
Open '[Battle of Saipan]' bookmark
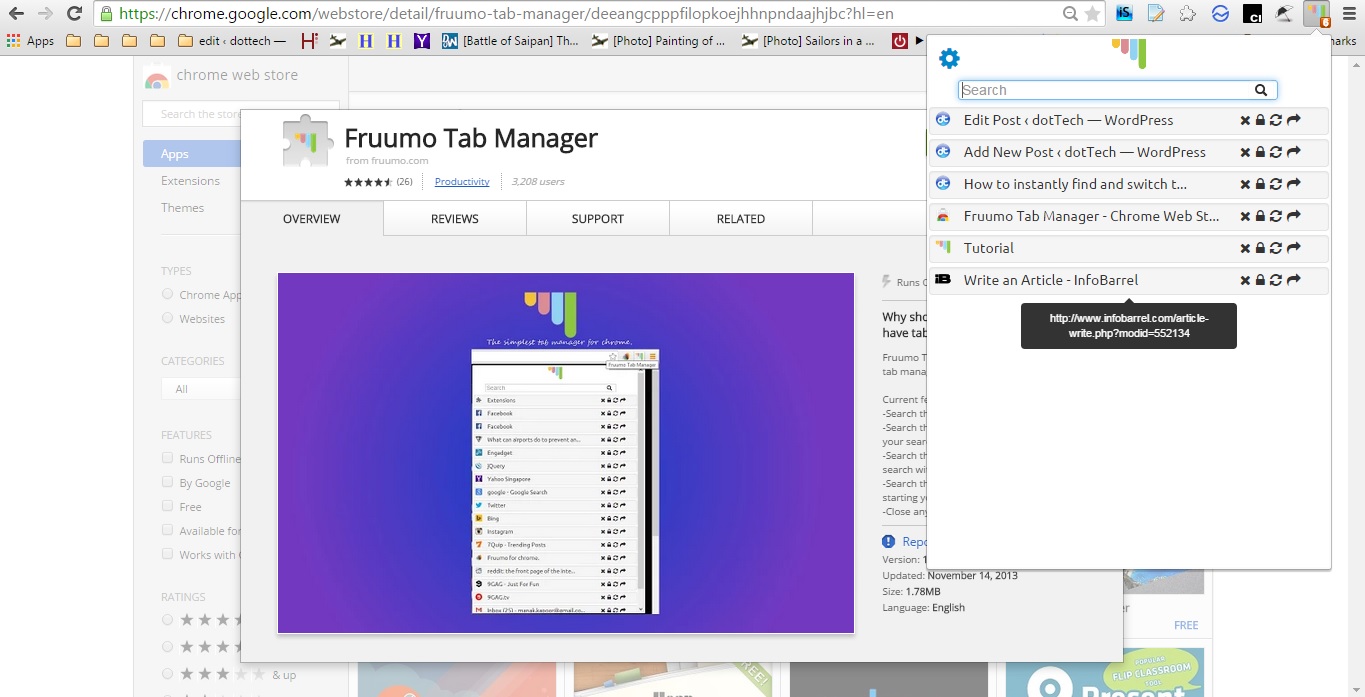(510, 41)
